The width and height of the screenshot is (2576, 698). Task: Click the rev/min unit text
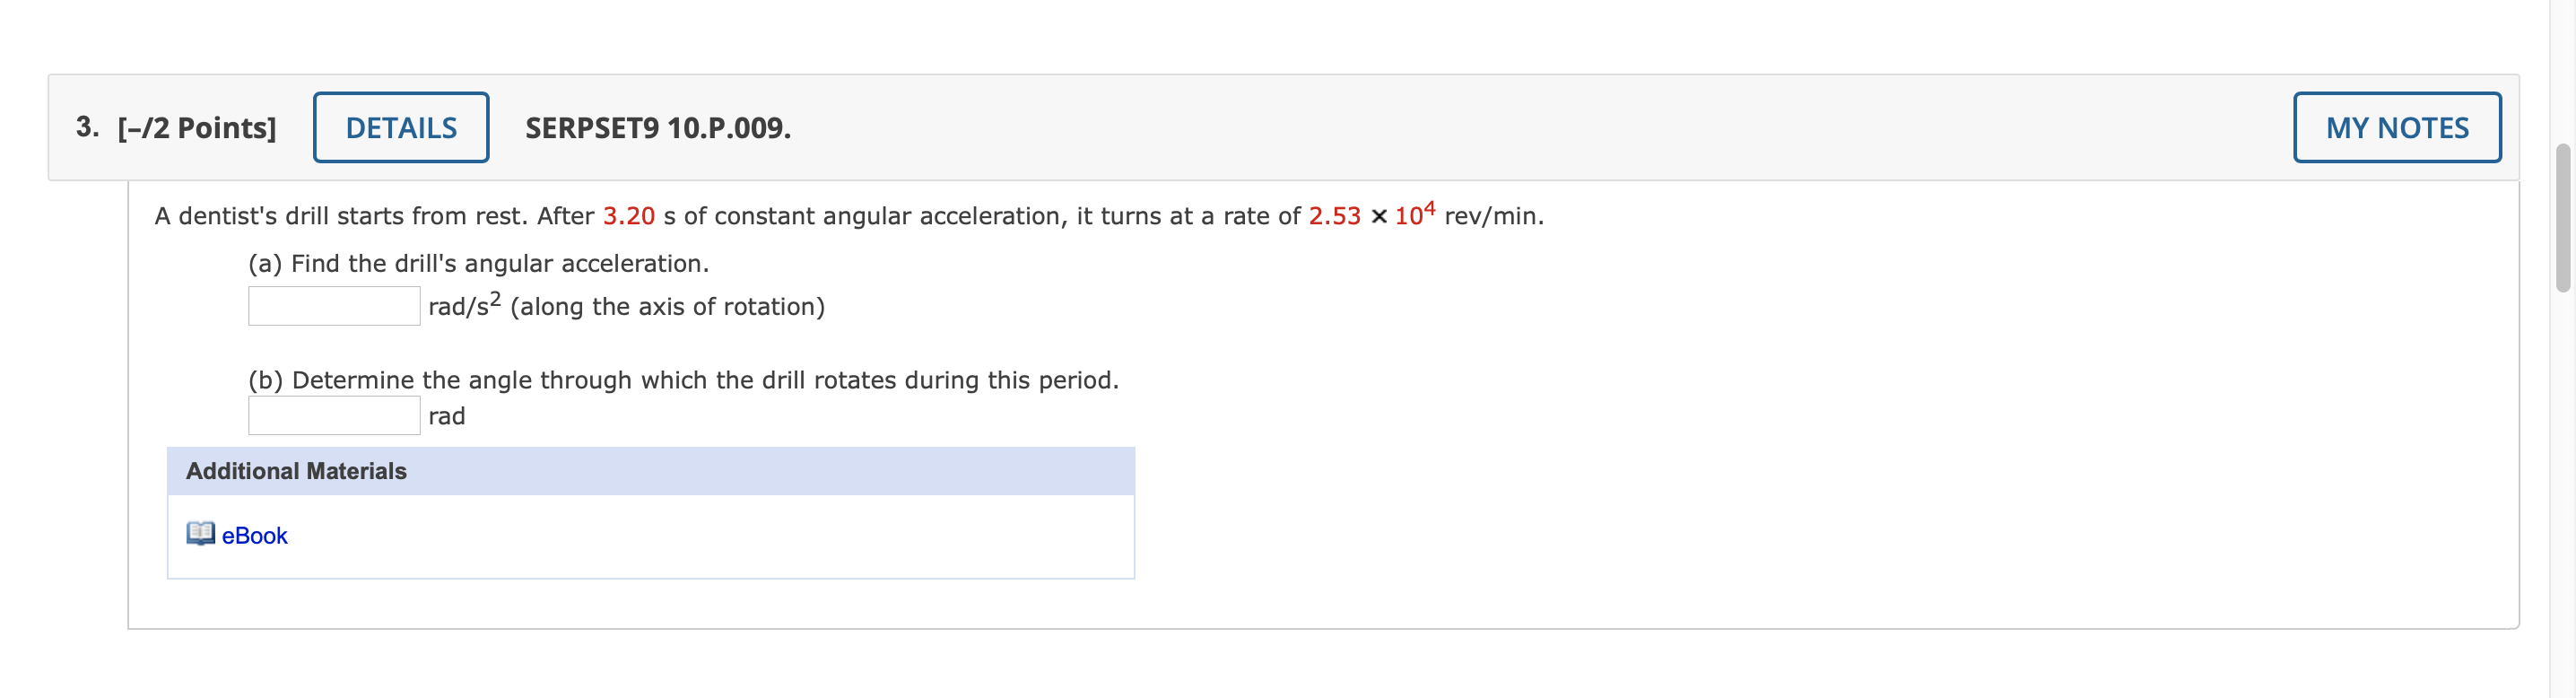[1493, 216]
